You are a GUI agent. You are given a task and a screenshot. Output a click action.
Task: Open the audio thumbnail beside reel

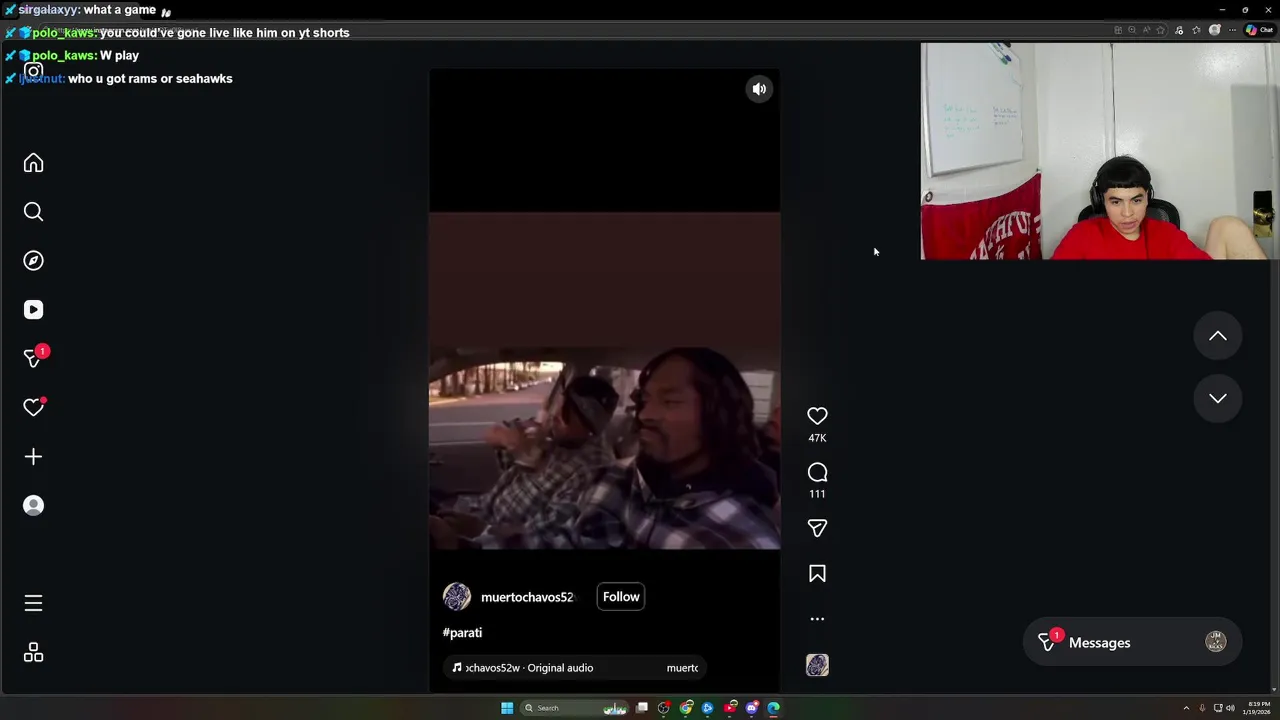click(x=817, y=665)
